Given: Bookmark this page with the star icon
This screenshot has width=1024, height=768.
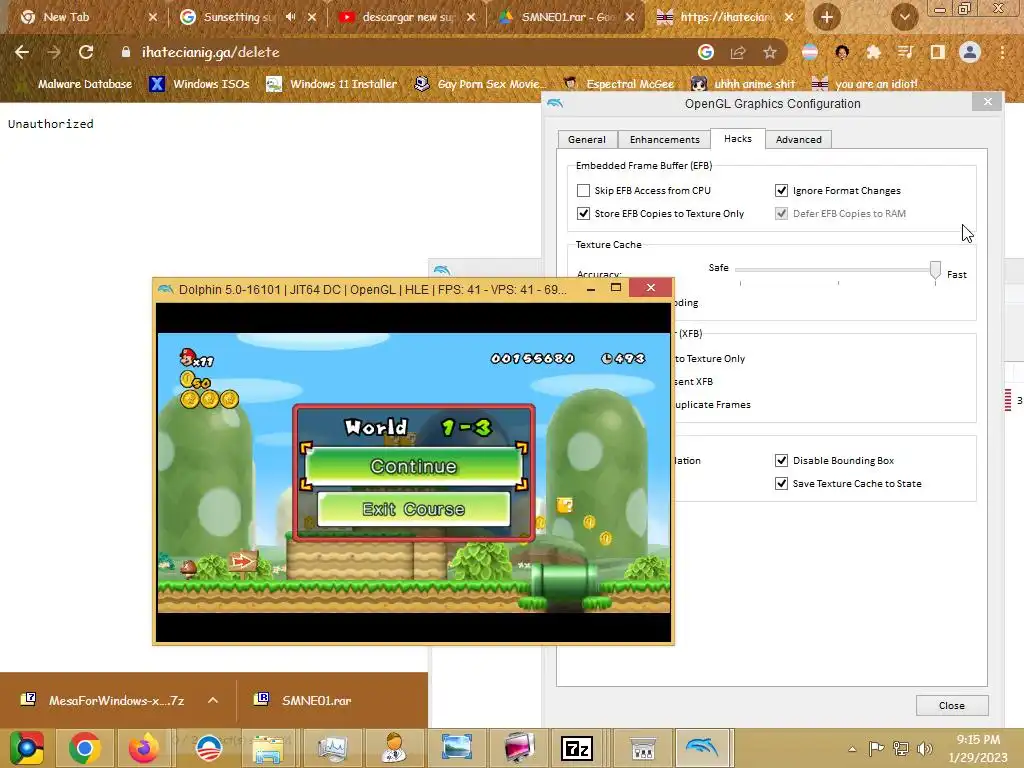Looking at the screenshot, I should (770, 52).
